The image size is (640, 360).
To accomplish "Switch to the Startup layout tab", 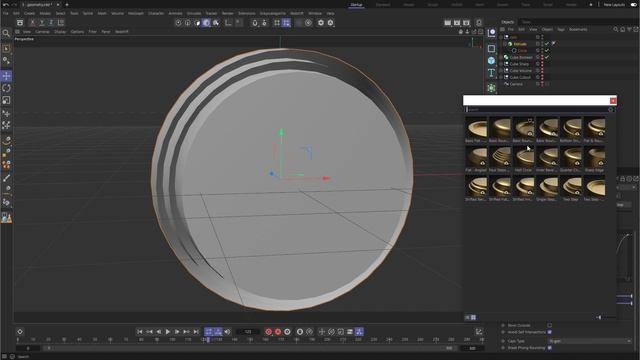I will coord(356,4).
